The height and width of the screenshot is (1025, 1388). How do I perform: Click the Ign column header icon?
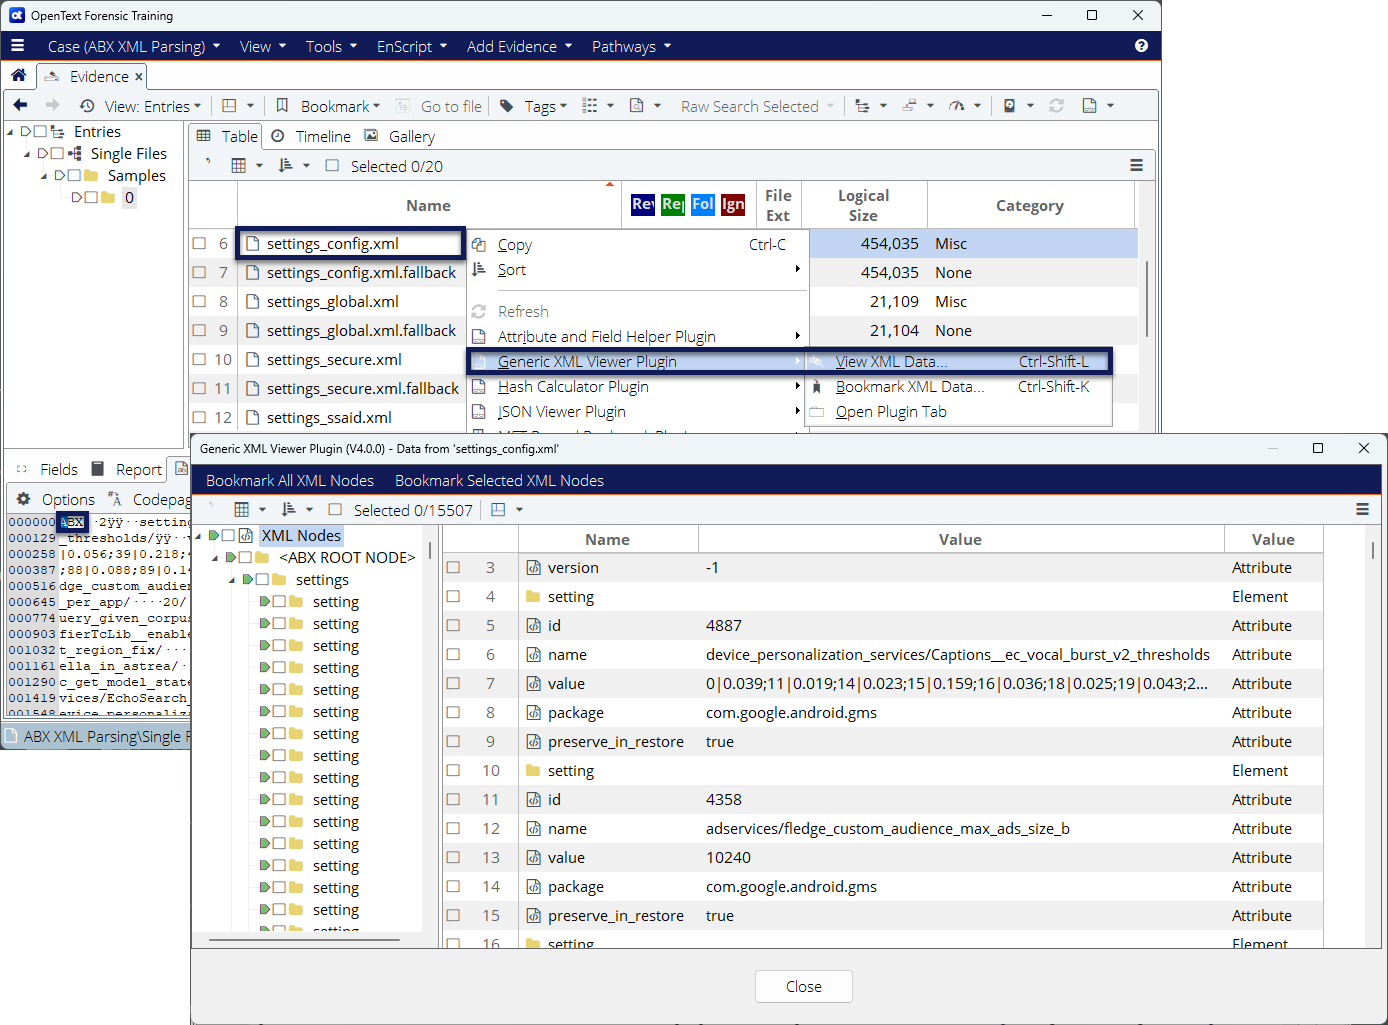733,204
